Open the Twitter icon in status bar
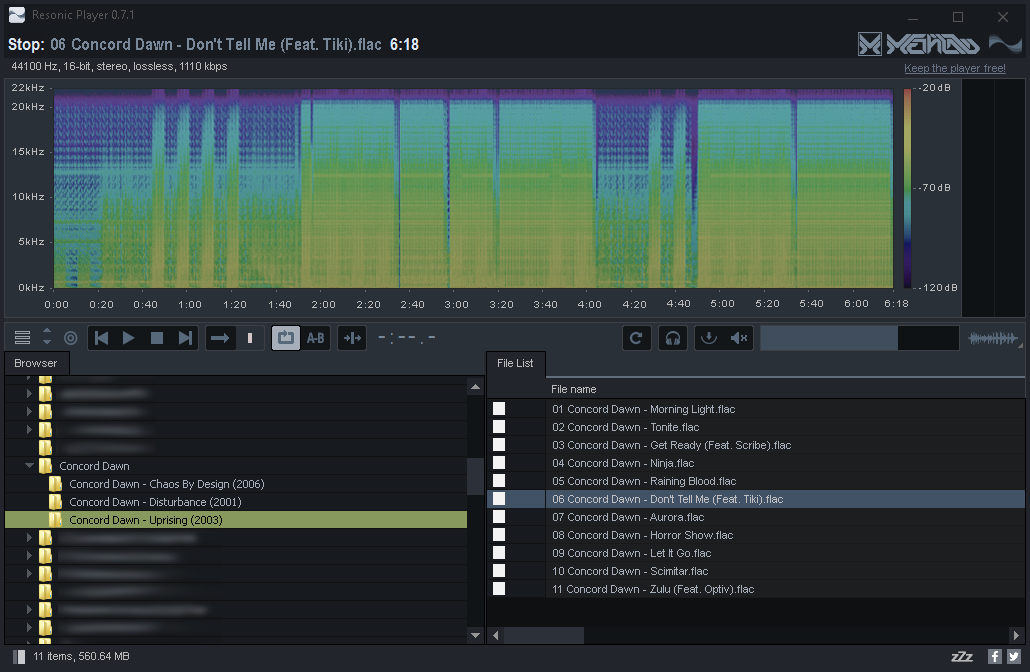 [1014, 656]
